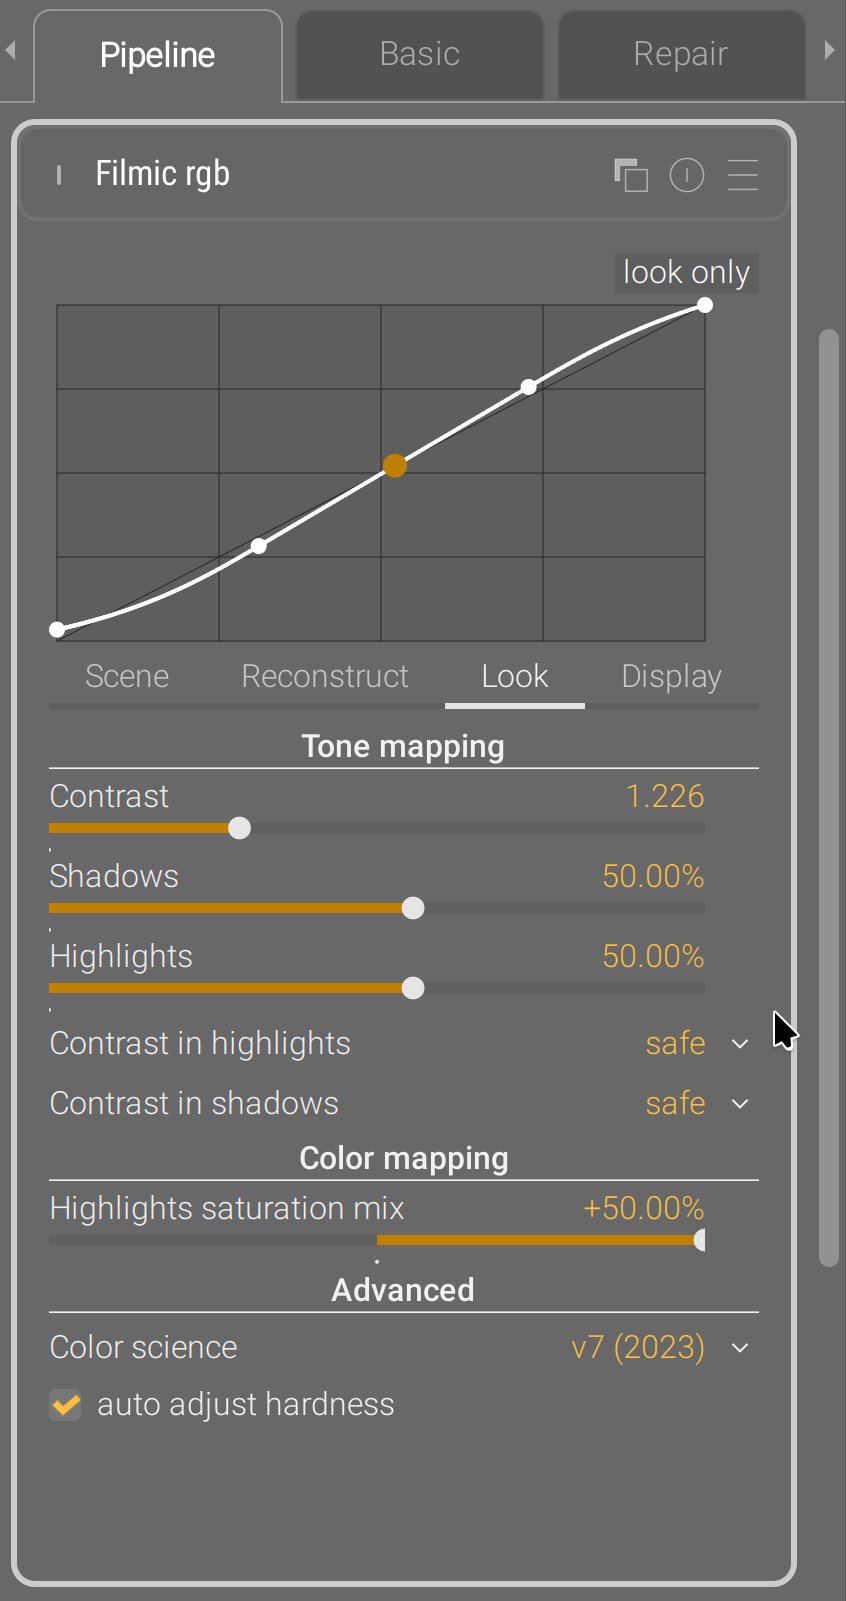Image resolution: width=846 pixels, height=1601 pixels.
Task: Uncheck auto adjust hardness checkbox
Action: click(66, 1405)
